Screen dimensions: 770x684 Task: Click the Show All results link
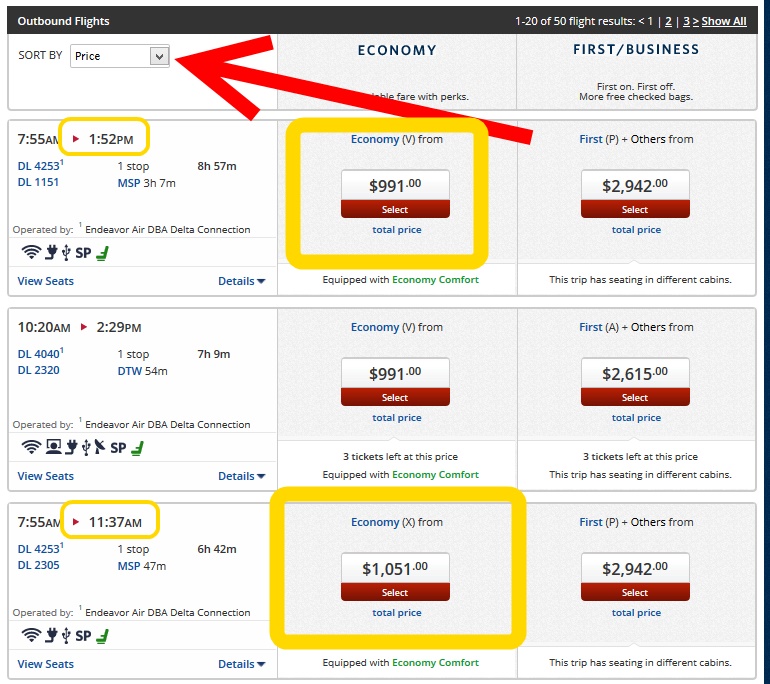[x=723, y=21]
